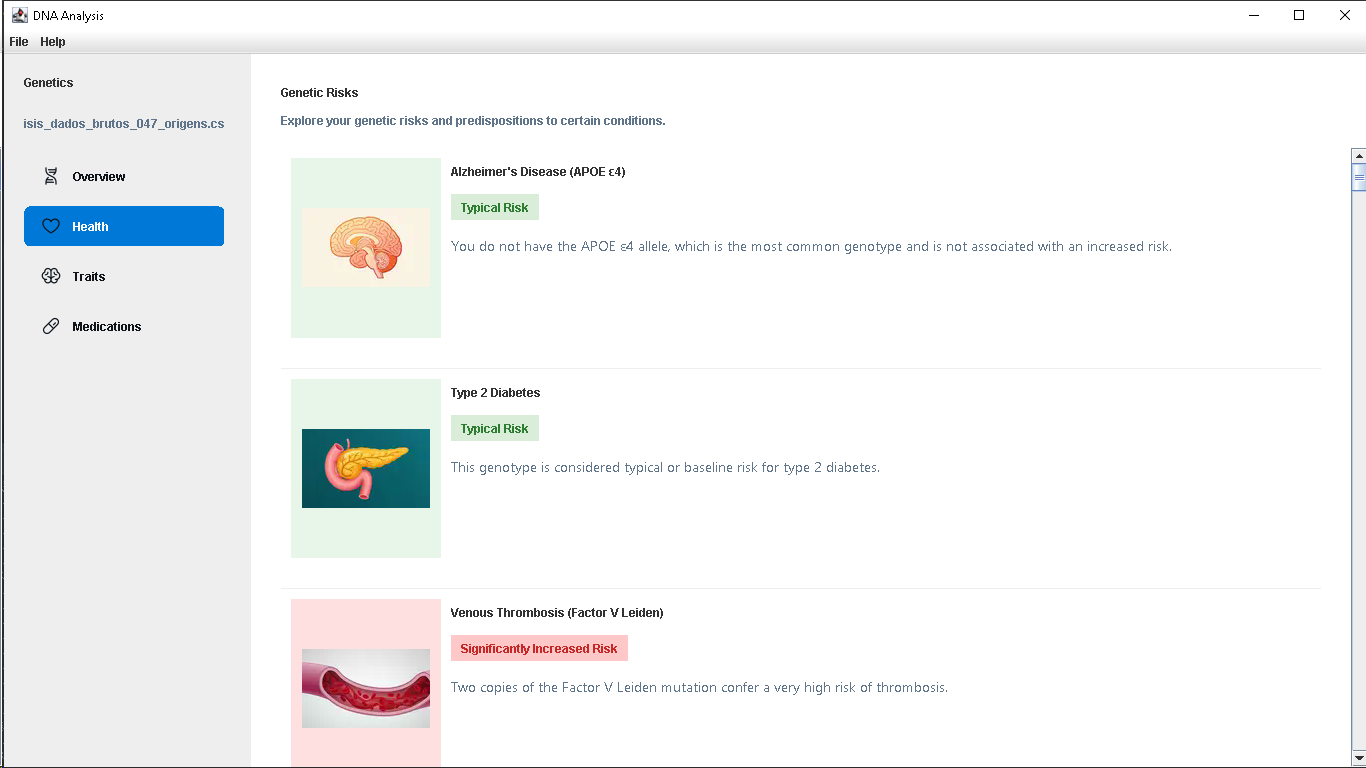Click the Typical Risk badge for Type 2 Diabetes
The image size is (1366, 768).
coord(494,428)
